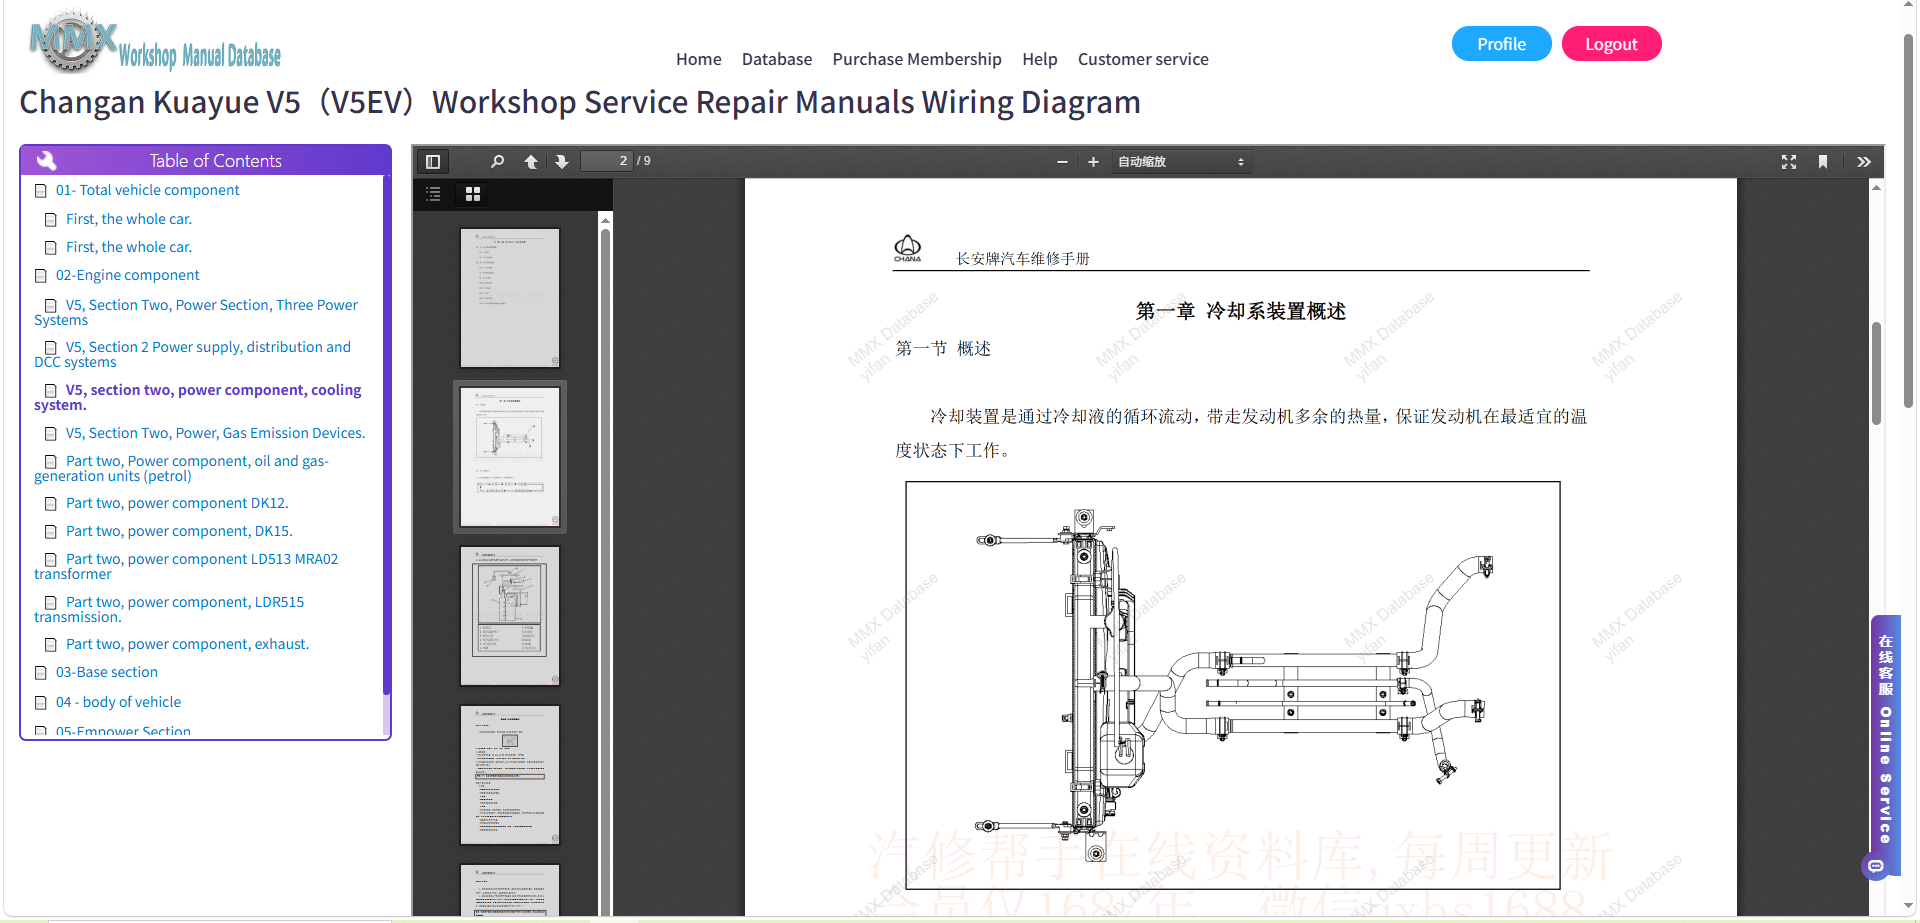Viewport: 1920px width, 923px height.
Task: Open 'LDR515 transmission' manual
Action: pos(169,609)
